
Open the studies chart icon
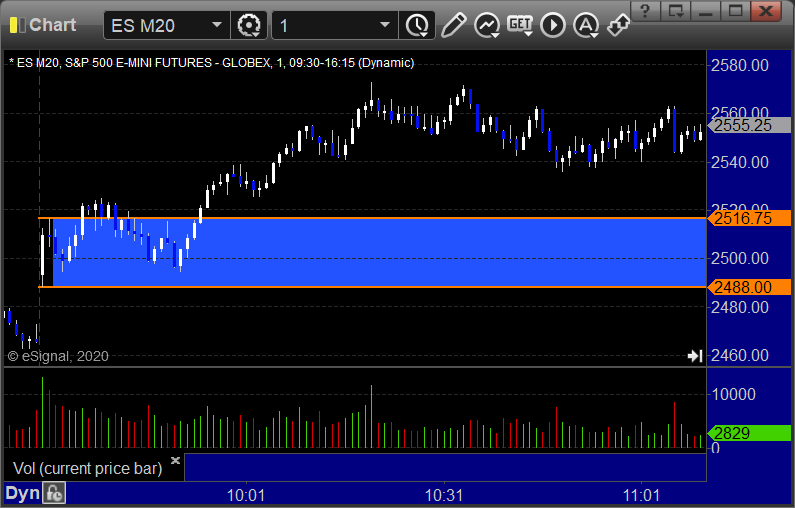click(487, 25)
